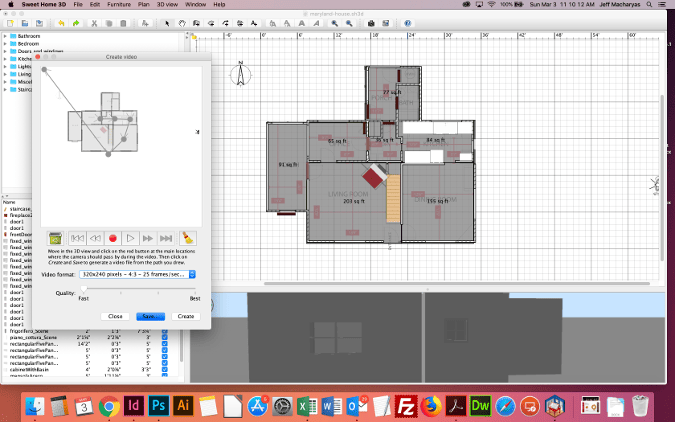Expand the Bedroom furniture category
675x422 pixels.
6,44
